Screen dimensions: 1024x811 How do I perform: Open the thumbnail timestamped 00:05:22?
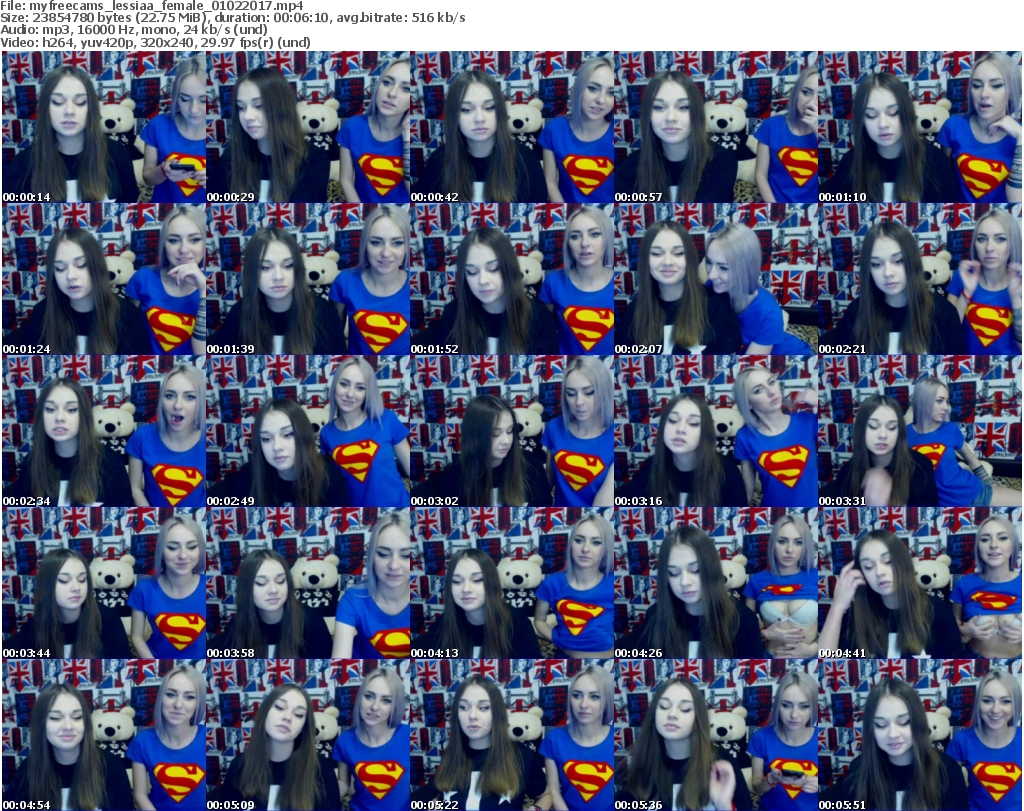(512, 735)
